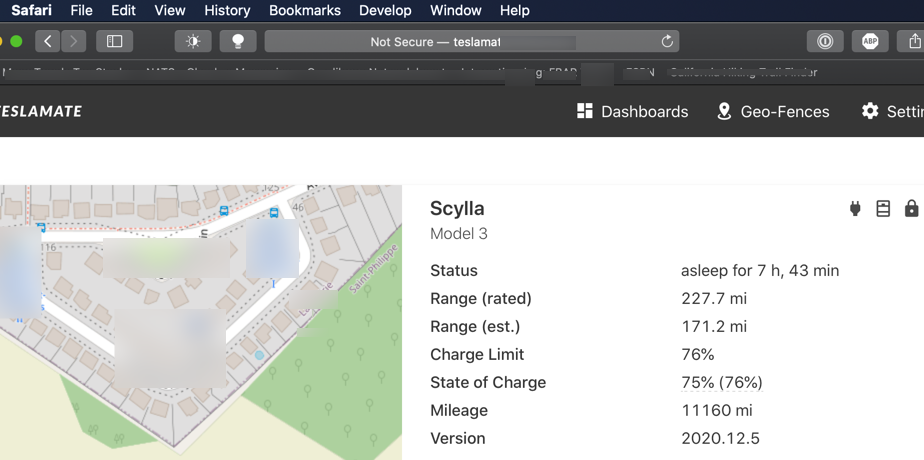Screen dimensions: 924x460
Task: Click the Safari address bar
Action: pyautogui.click(x=471, y=41)
